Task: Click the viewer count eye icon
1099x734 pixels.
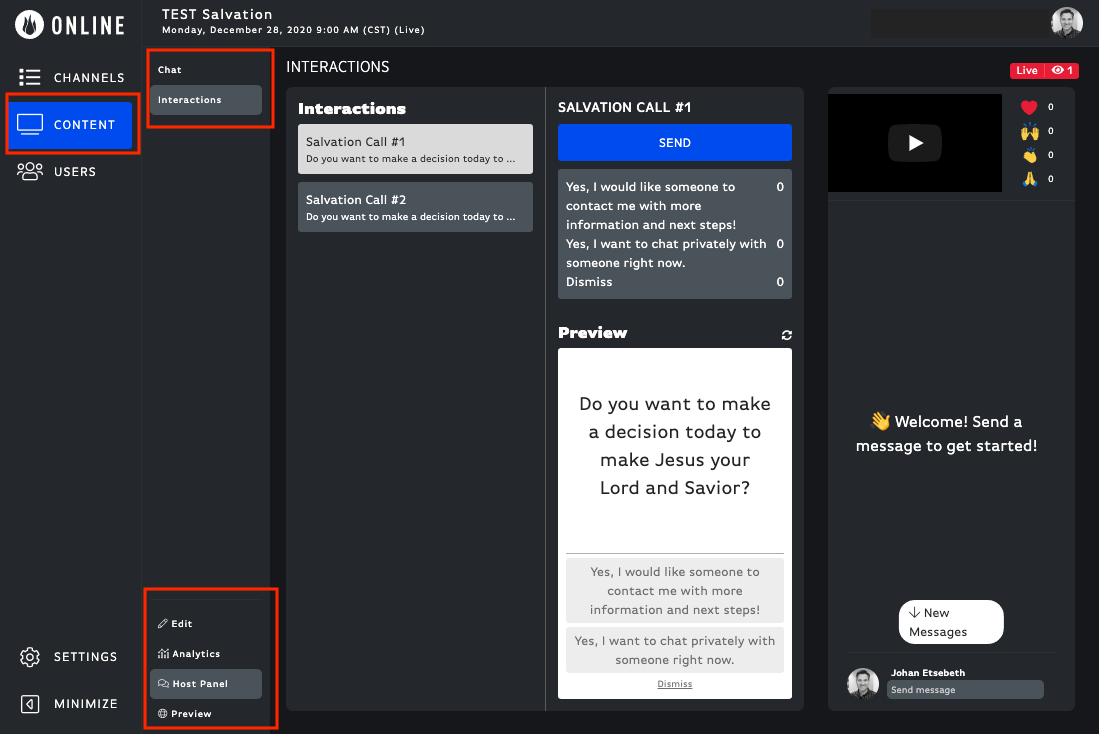Action: click(x=1058, y=70)
